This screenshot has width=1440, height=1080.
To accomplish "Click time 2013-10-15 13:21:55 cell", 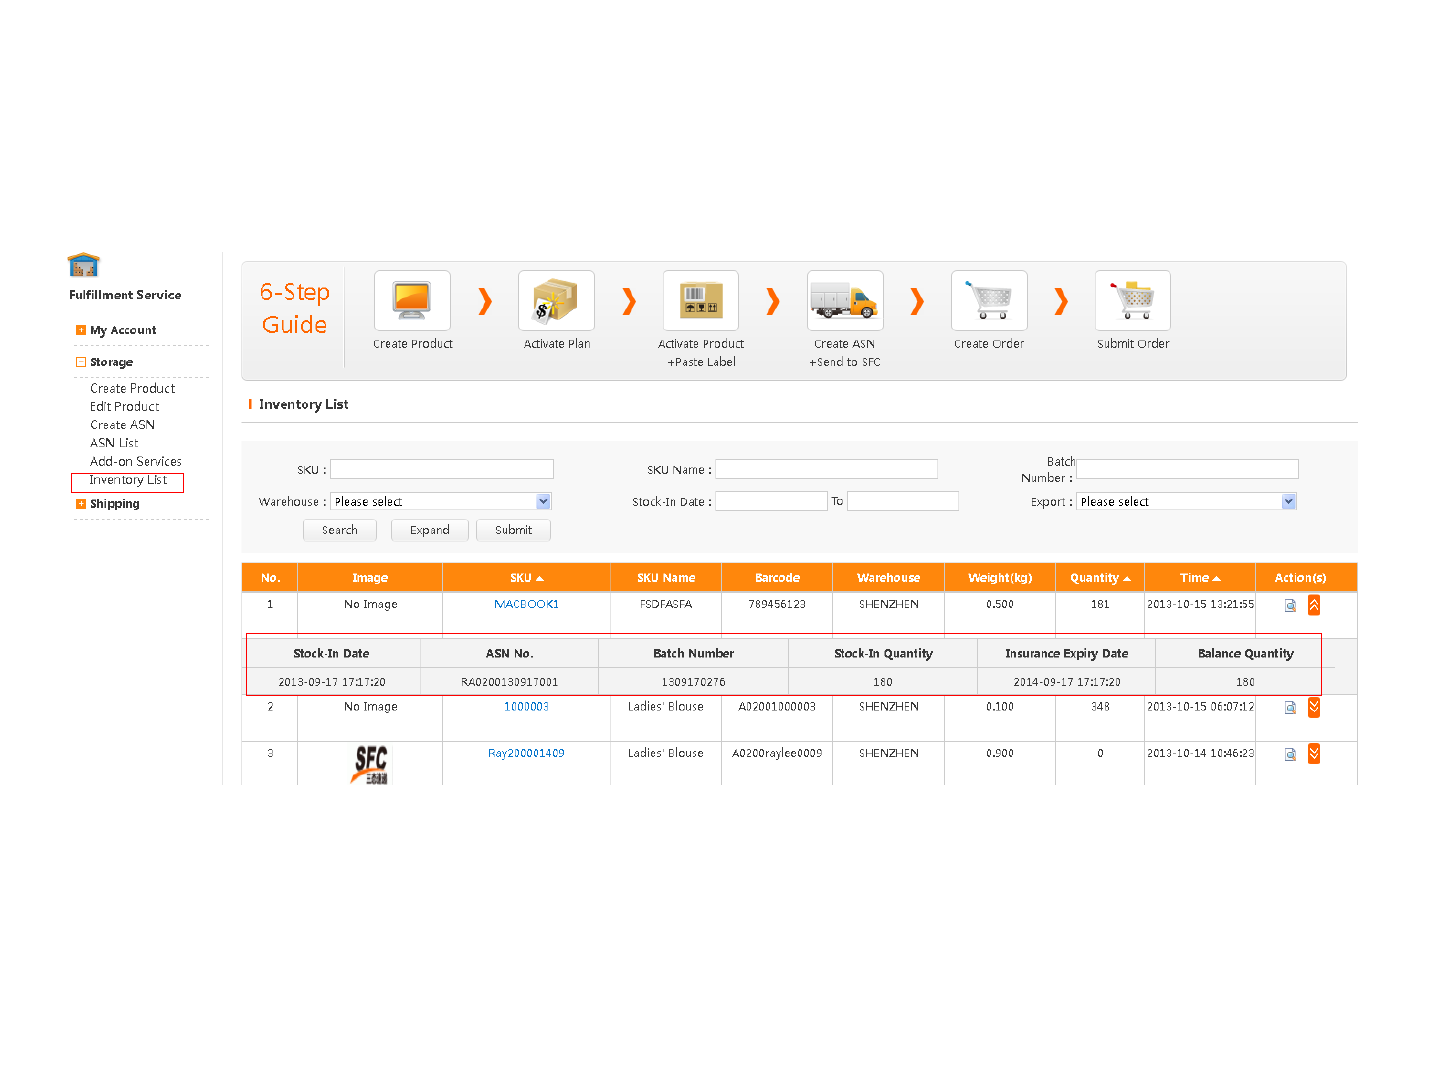I will 1200,604.
